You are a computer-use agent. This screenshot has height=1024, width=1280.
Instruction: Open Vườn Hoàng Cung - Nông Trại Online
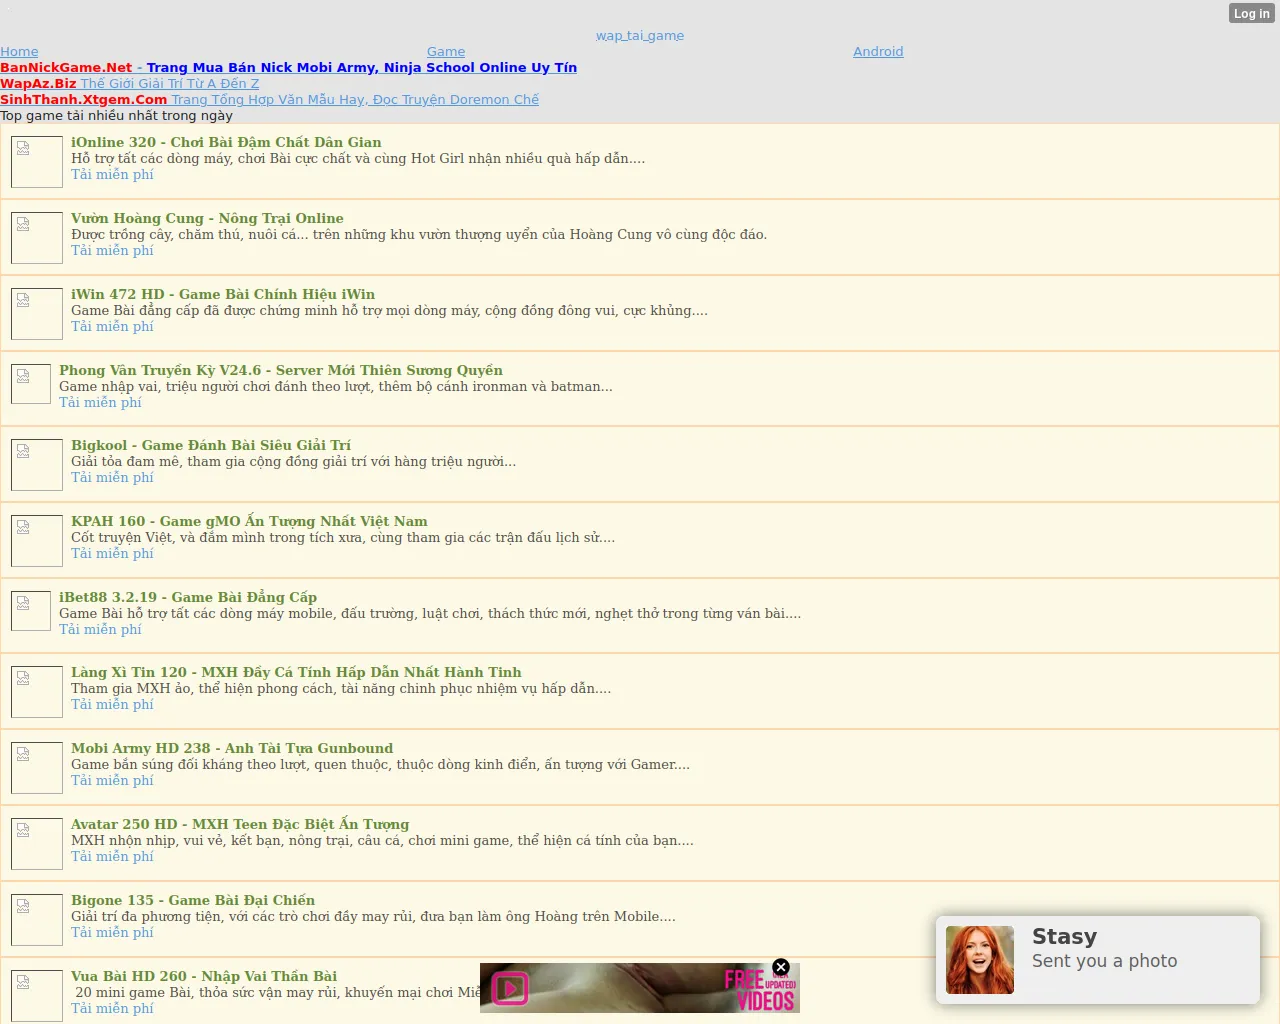(x=207, y=218)
